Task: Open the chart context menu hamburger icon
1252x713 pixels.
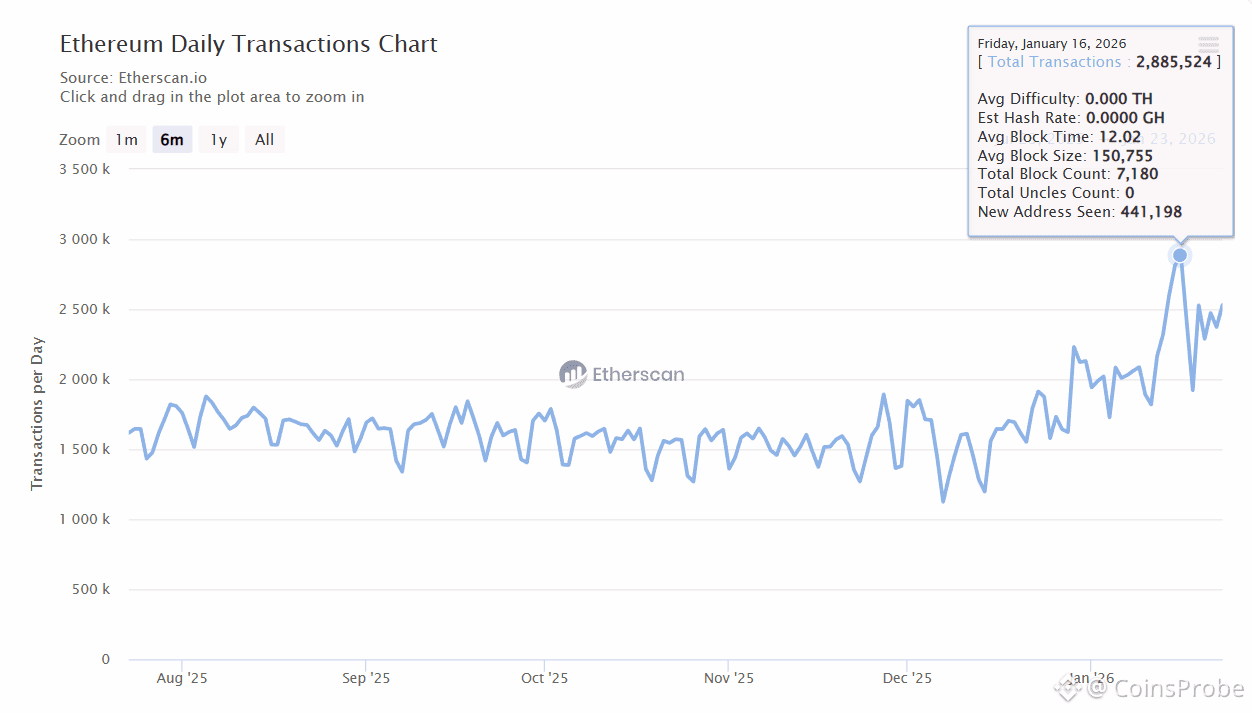Action: point(1208,44)
